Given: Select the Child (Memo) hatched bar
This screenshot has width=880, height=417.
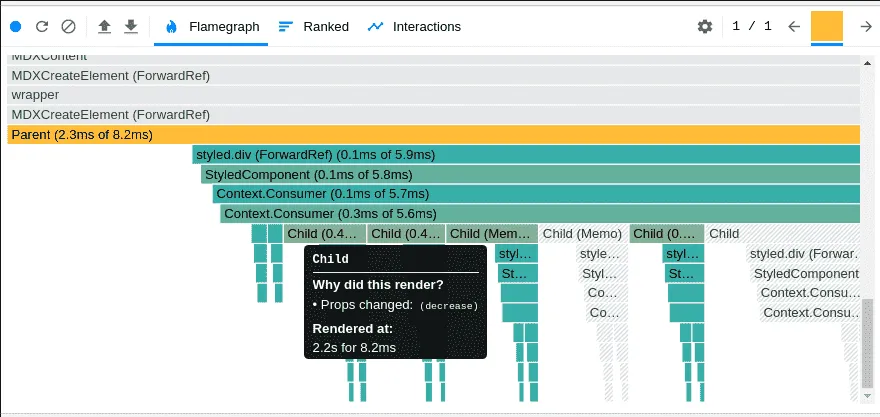Looking at the screenshot, I should (583, 233).
